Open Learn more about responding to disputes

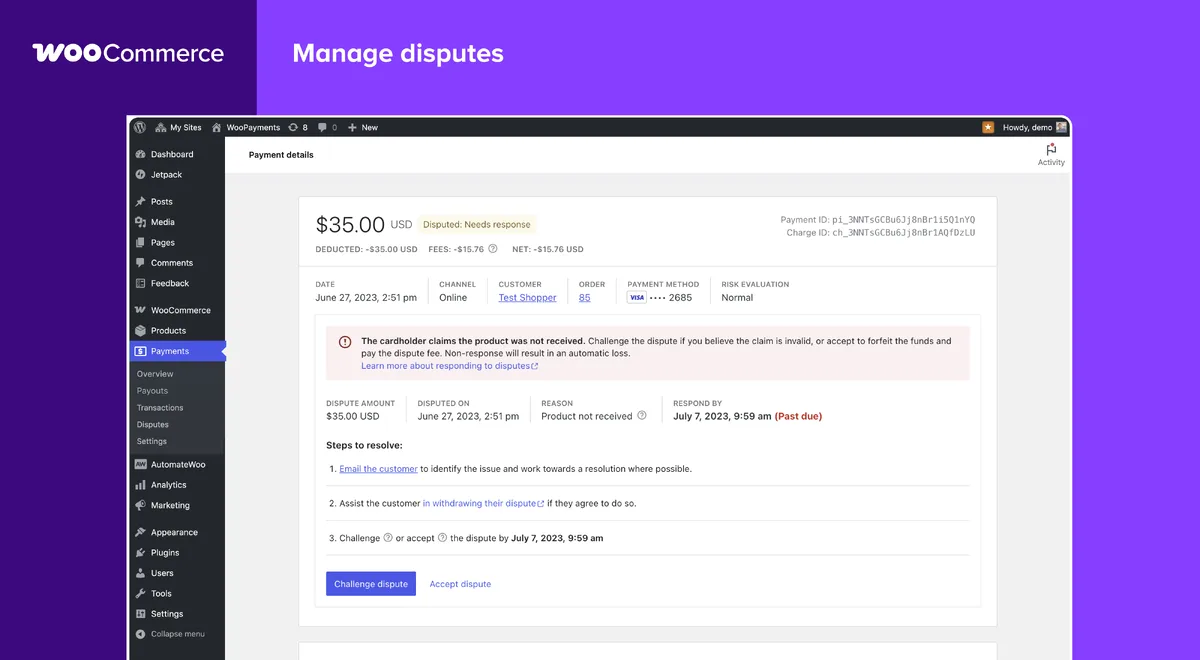point(449,366)
